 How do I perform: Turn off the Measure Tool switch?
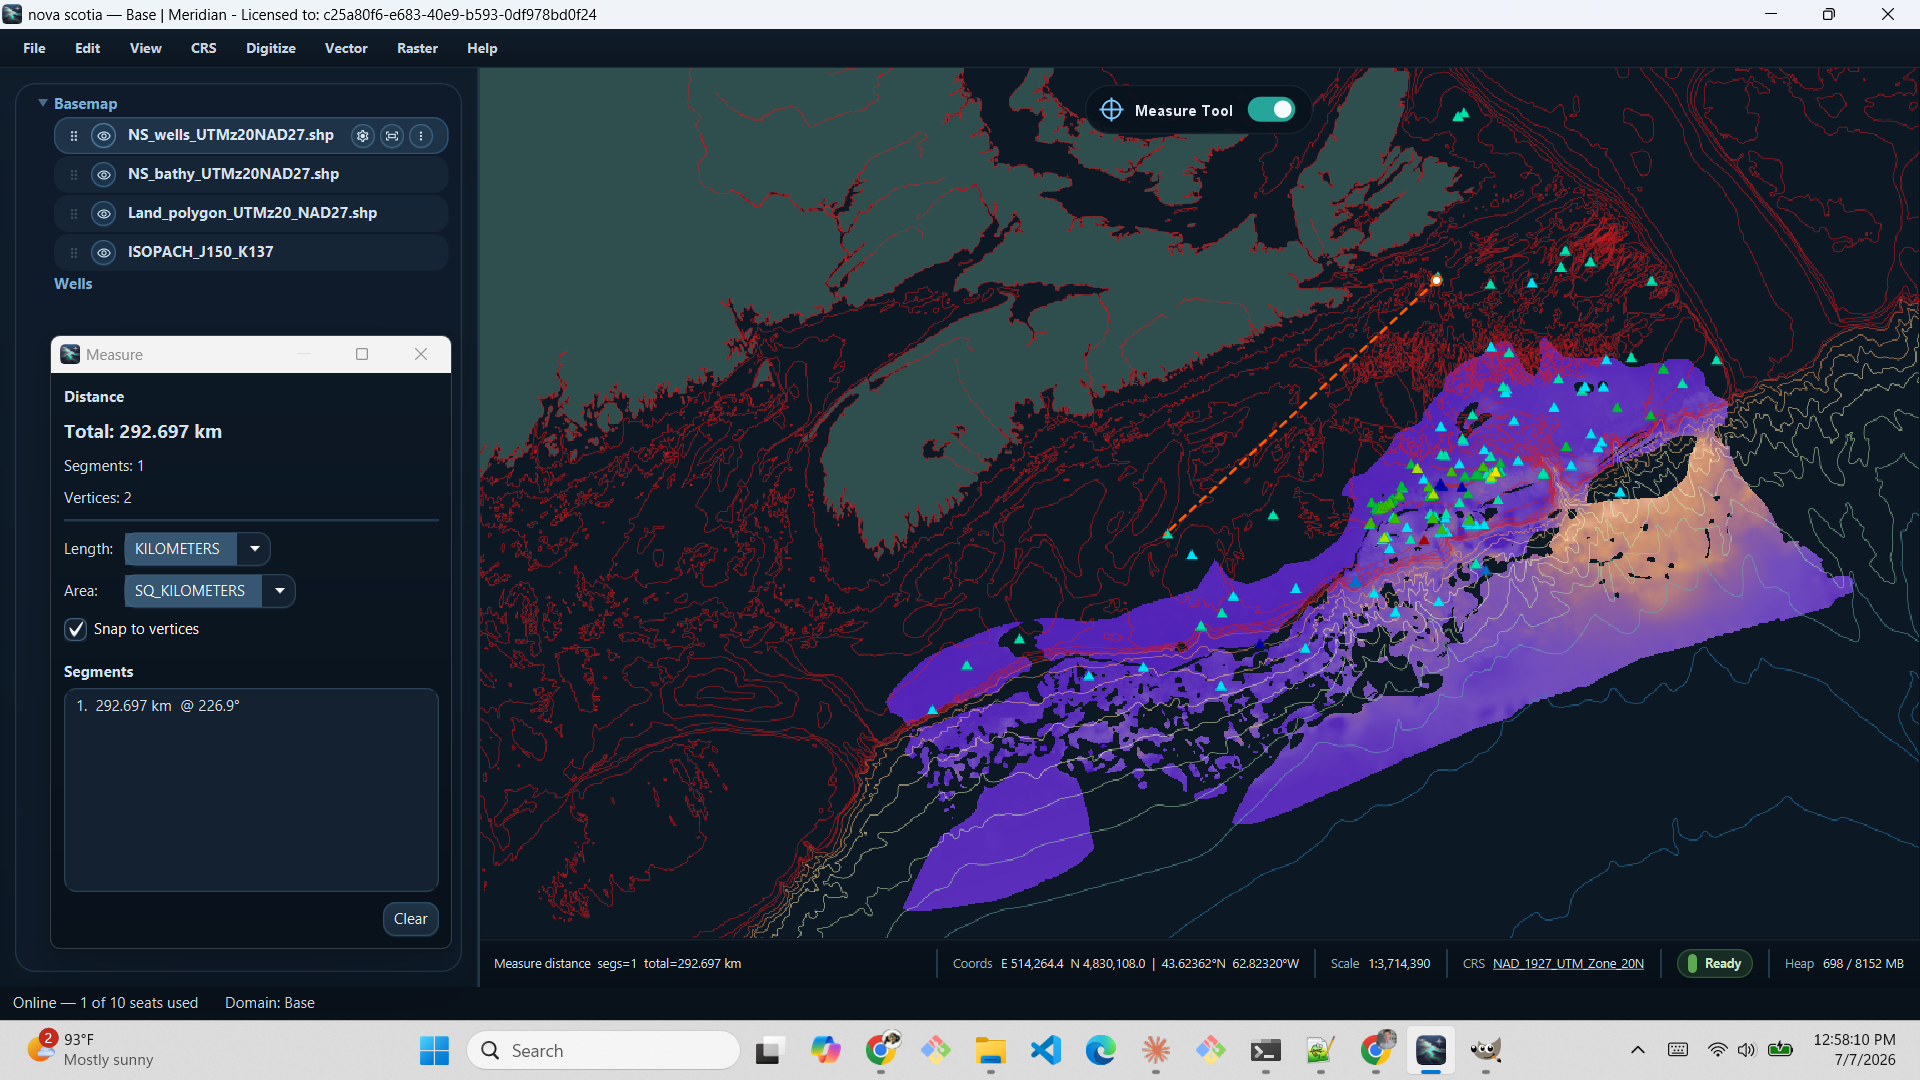1271,110
